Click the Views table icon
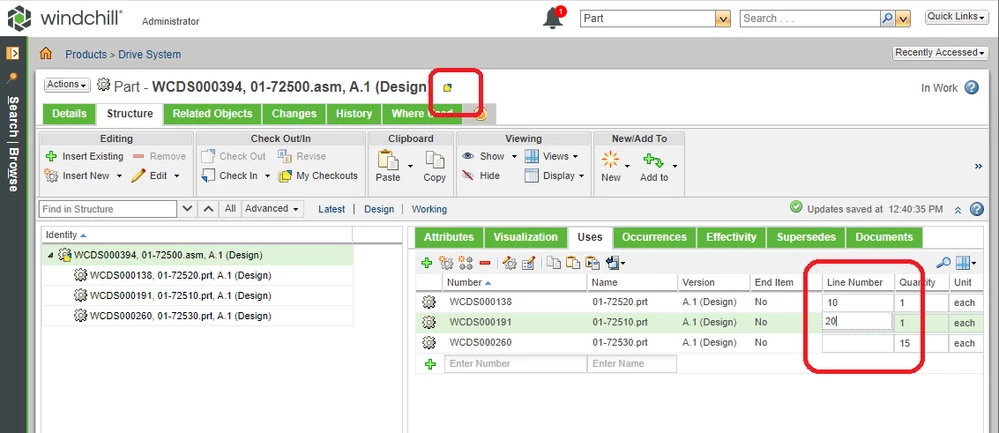This screenshot has height=433, width=999. click(531, 156)
